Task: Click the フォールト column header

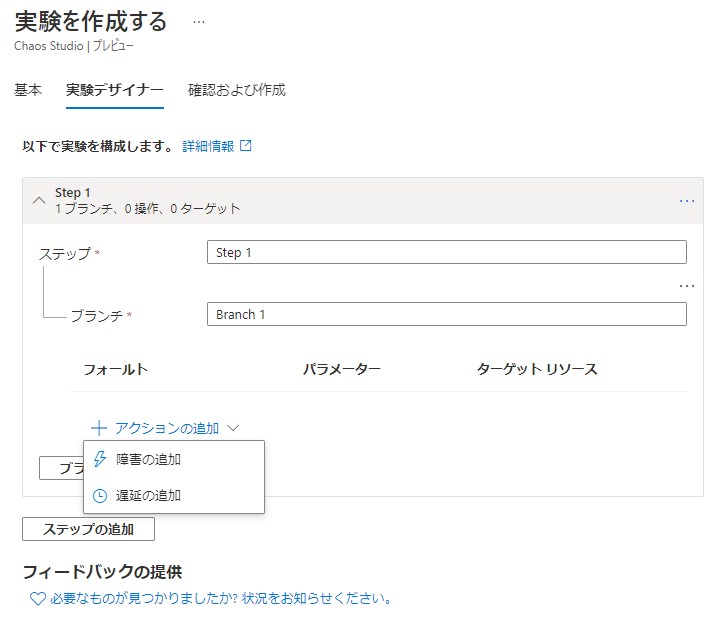Action: point(116,369)
